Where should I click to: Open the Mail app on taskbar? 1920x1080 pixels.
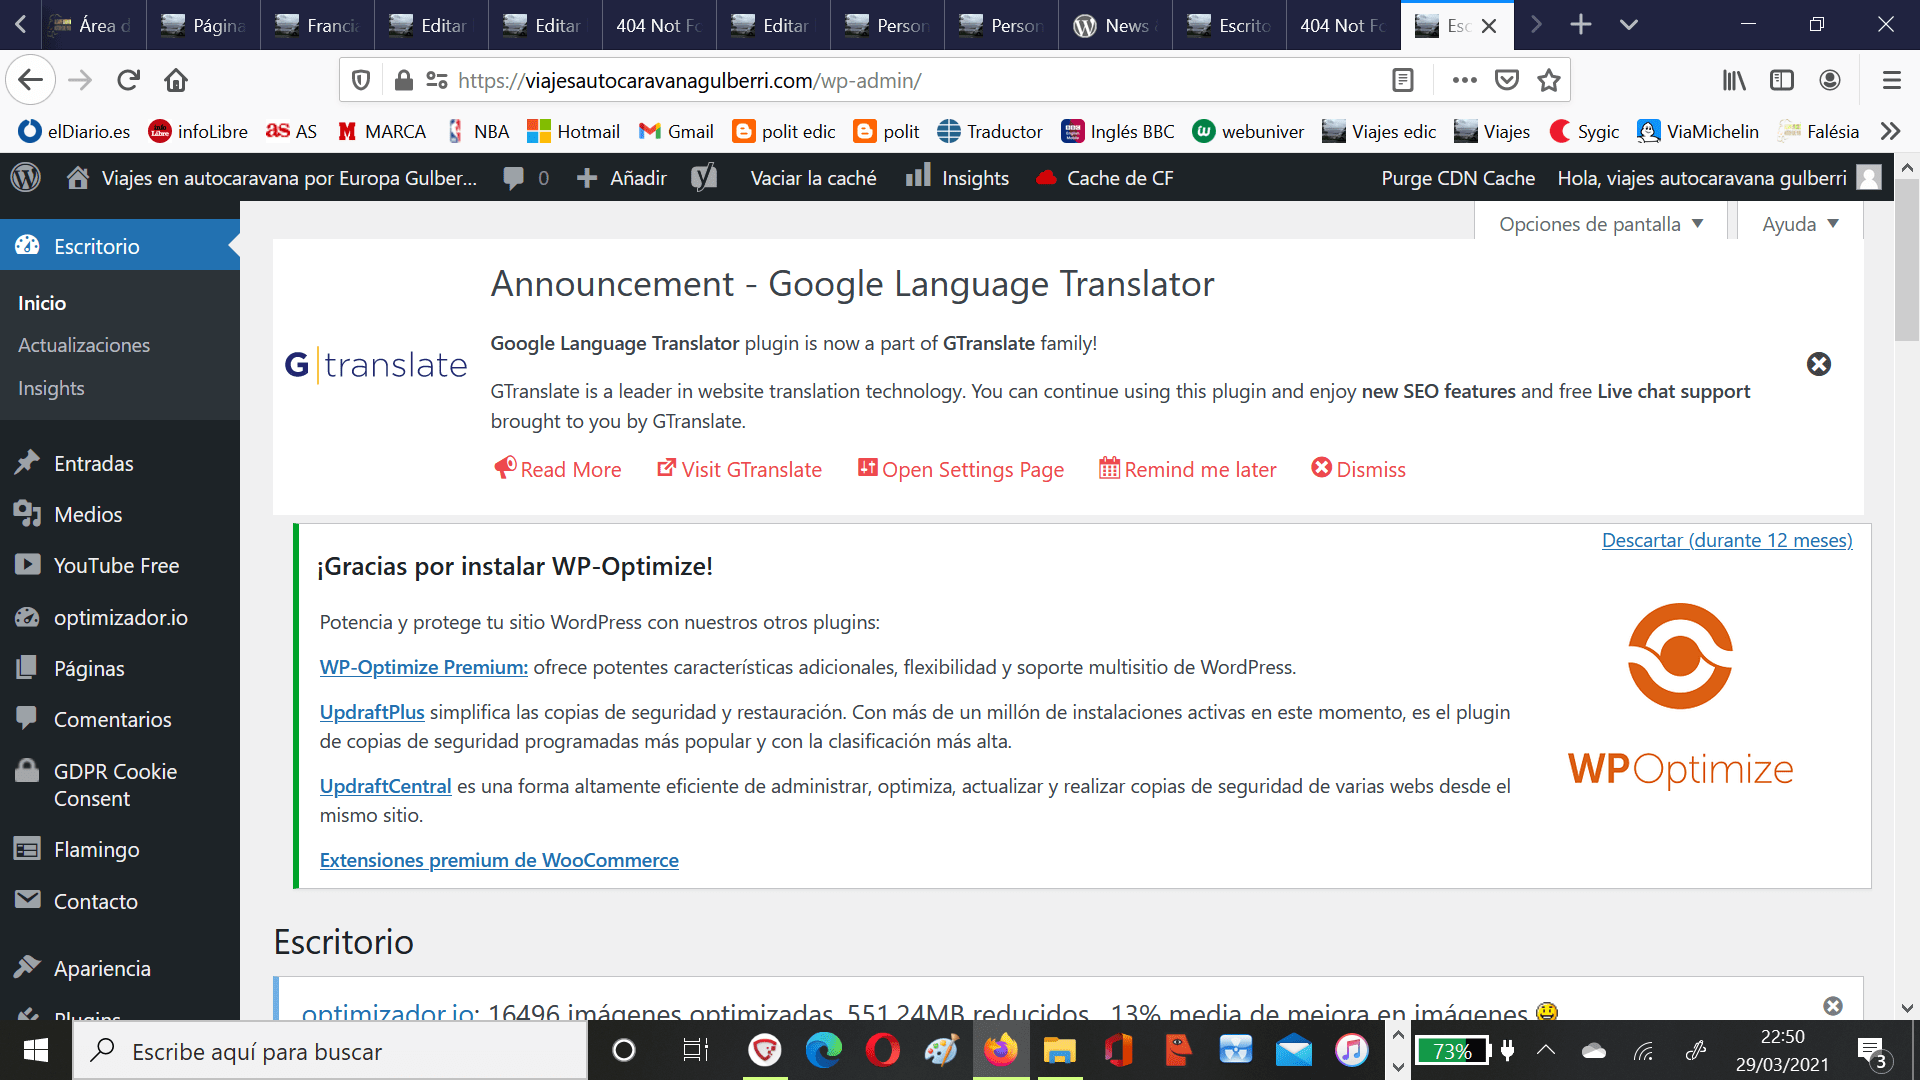point(1293,1051)
